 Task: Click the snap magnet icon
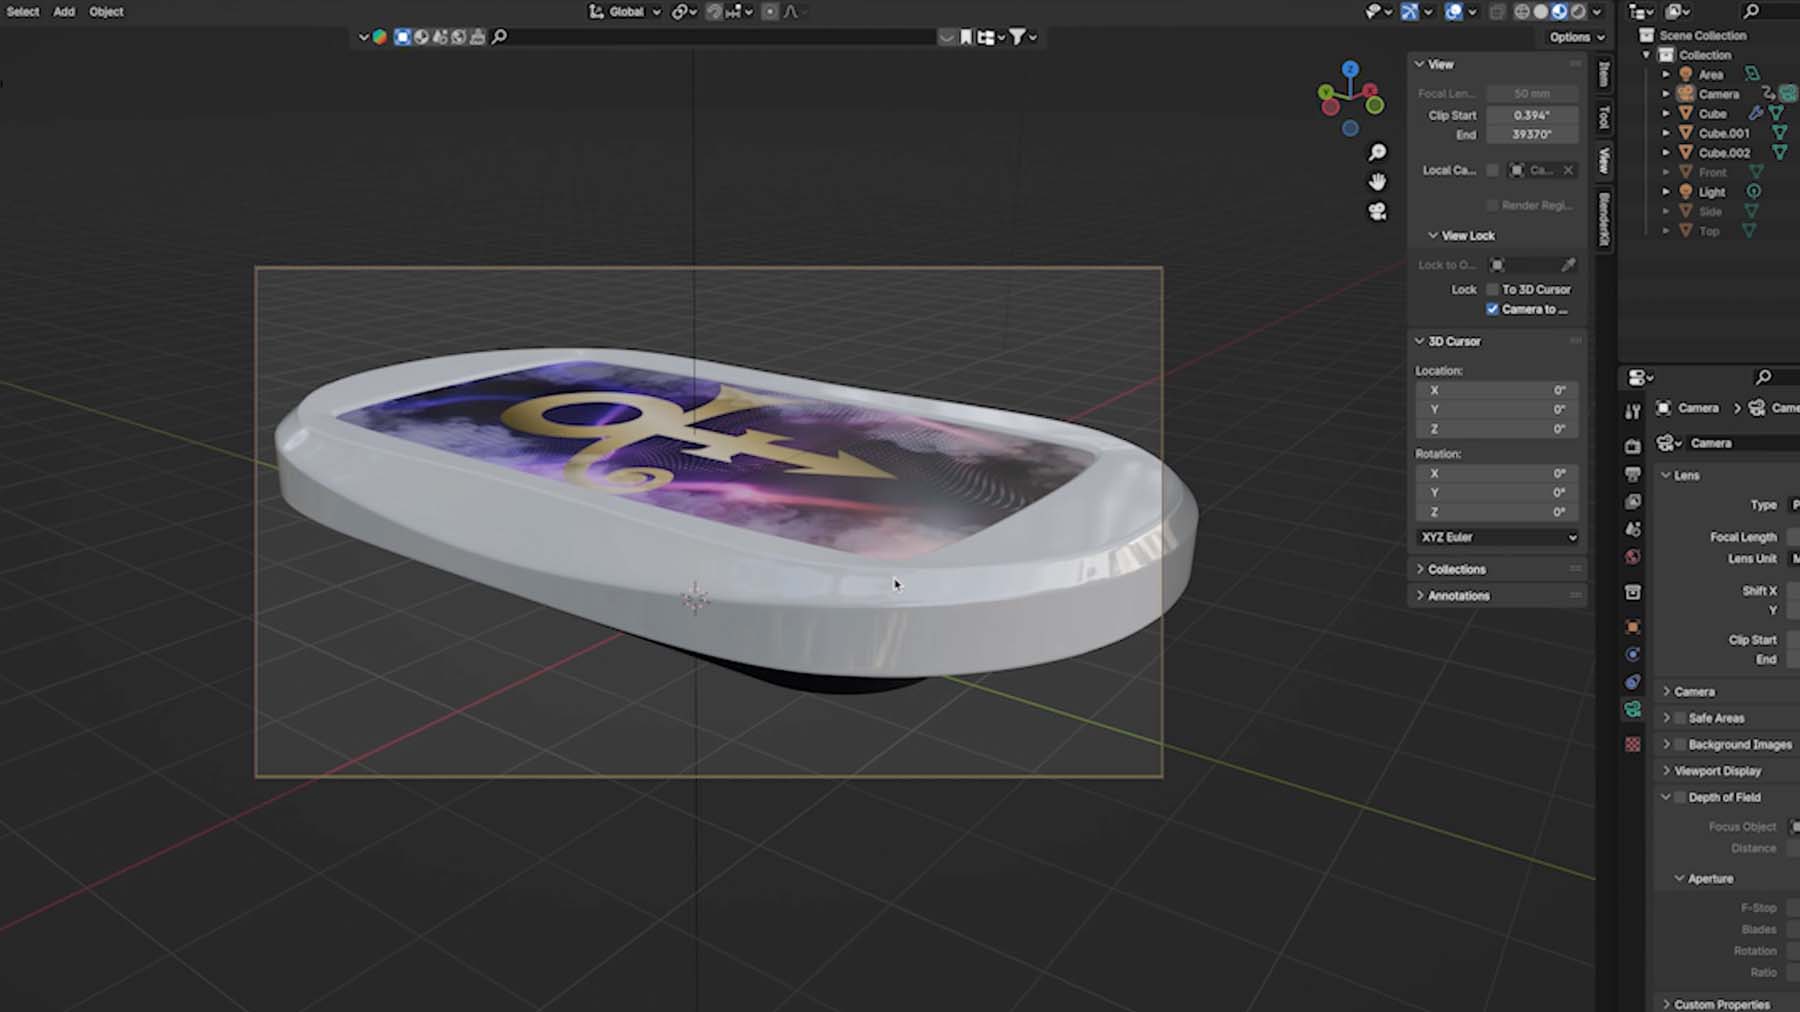[714, 12]
